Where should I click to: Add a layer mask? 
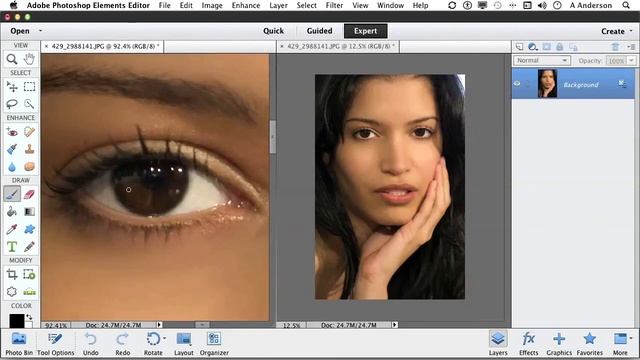[x=547, y=47]
